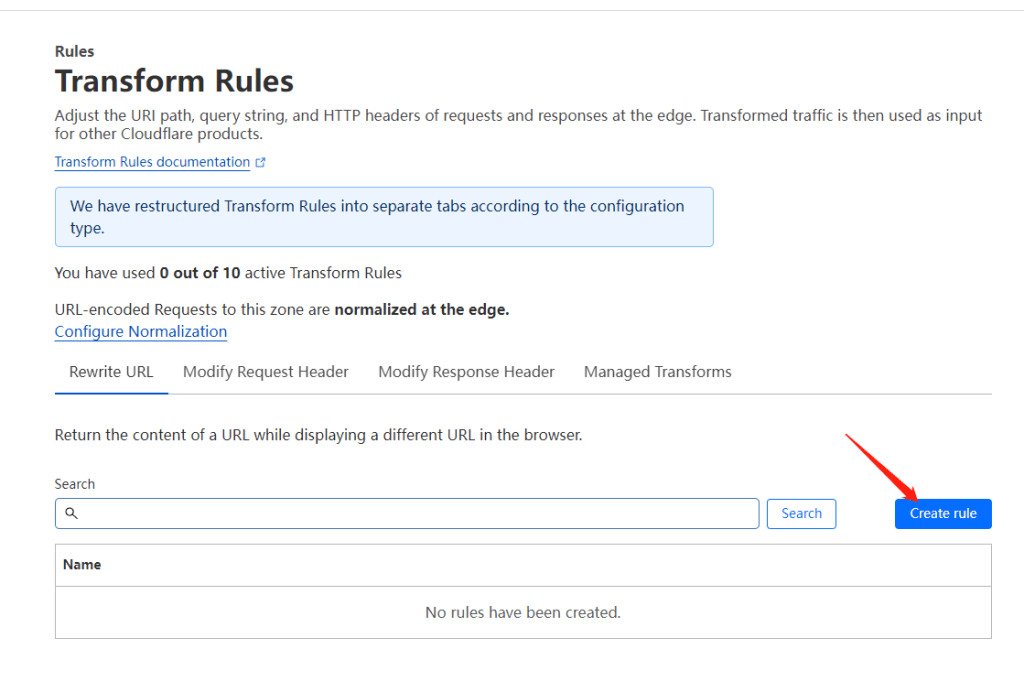Click the "normalized at the edge" text

coord(421,310)
